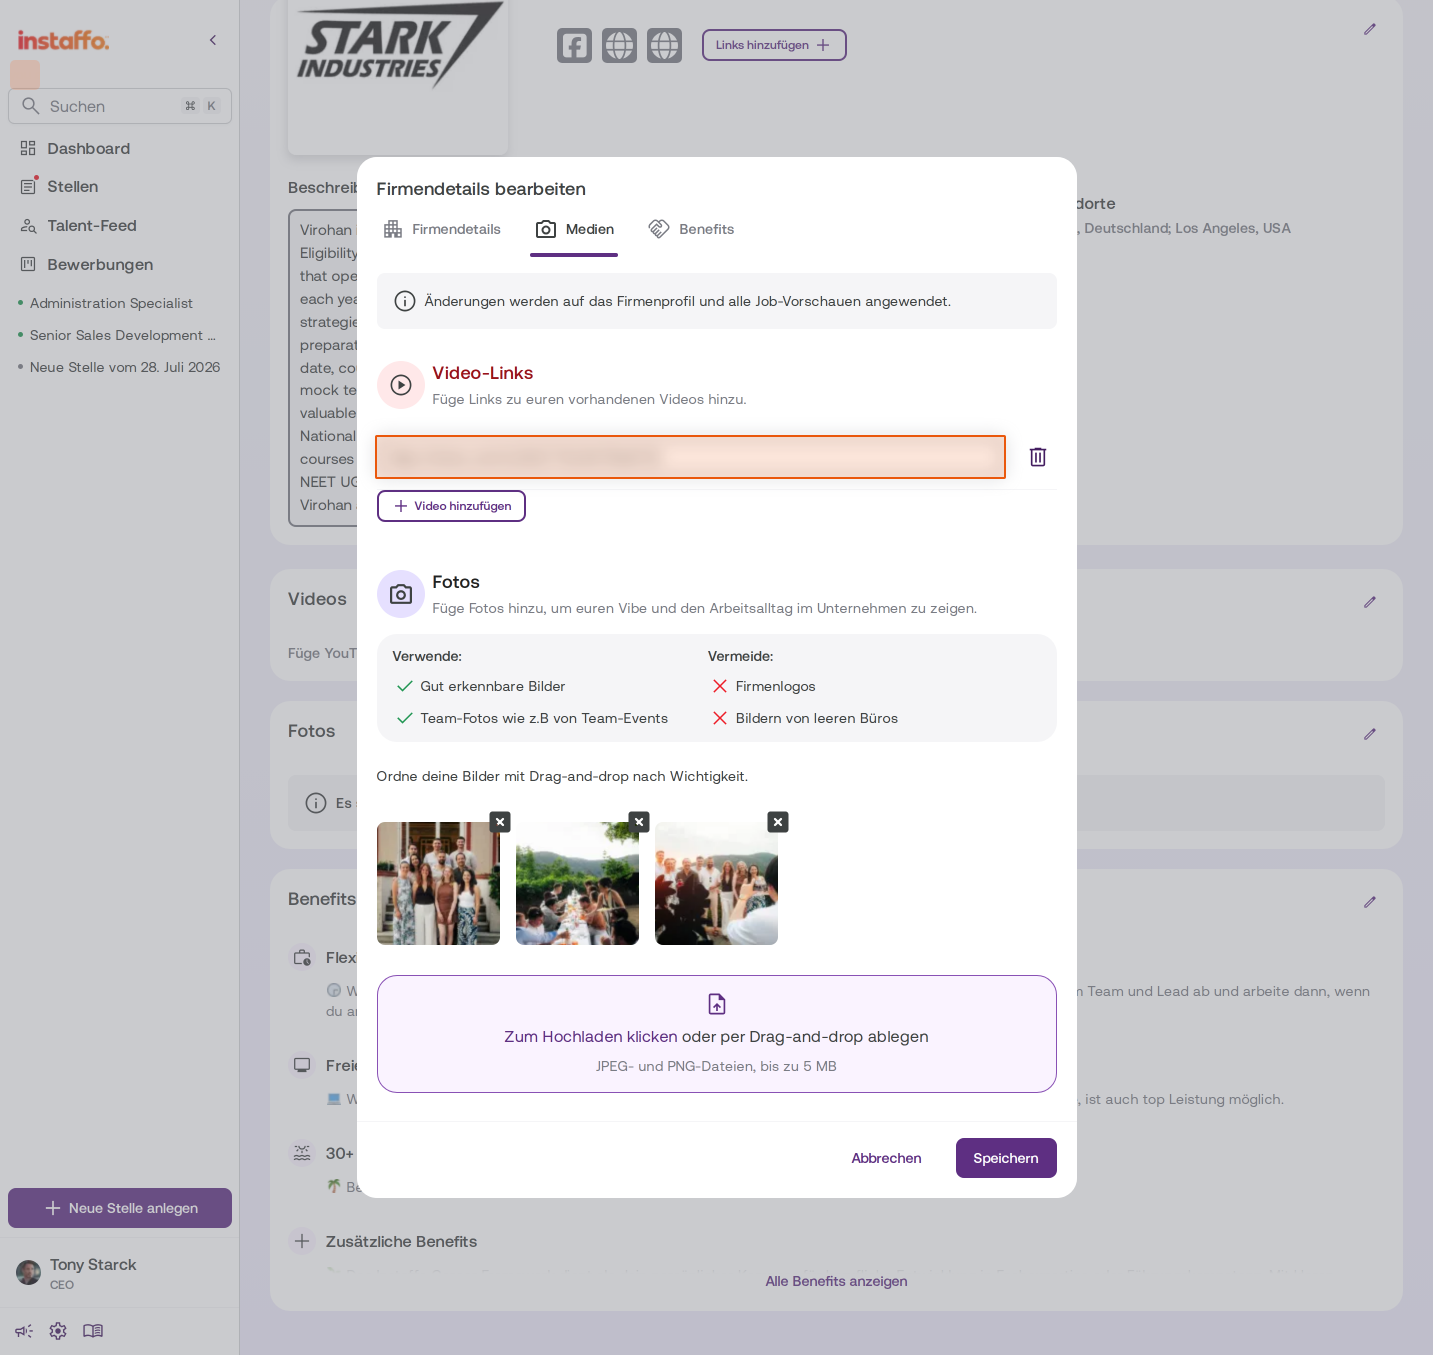This screenshot has width=1433, height=1355.
Task: Open Dashboard in the sidebar
Action: tap(88, 148)
